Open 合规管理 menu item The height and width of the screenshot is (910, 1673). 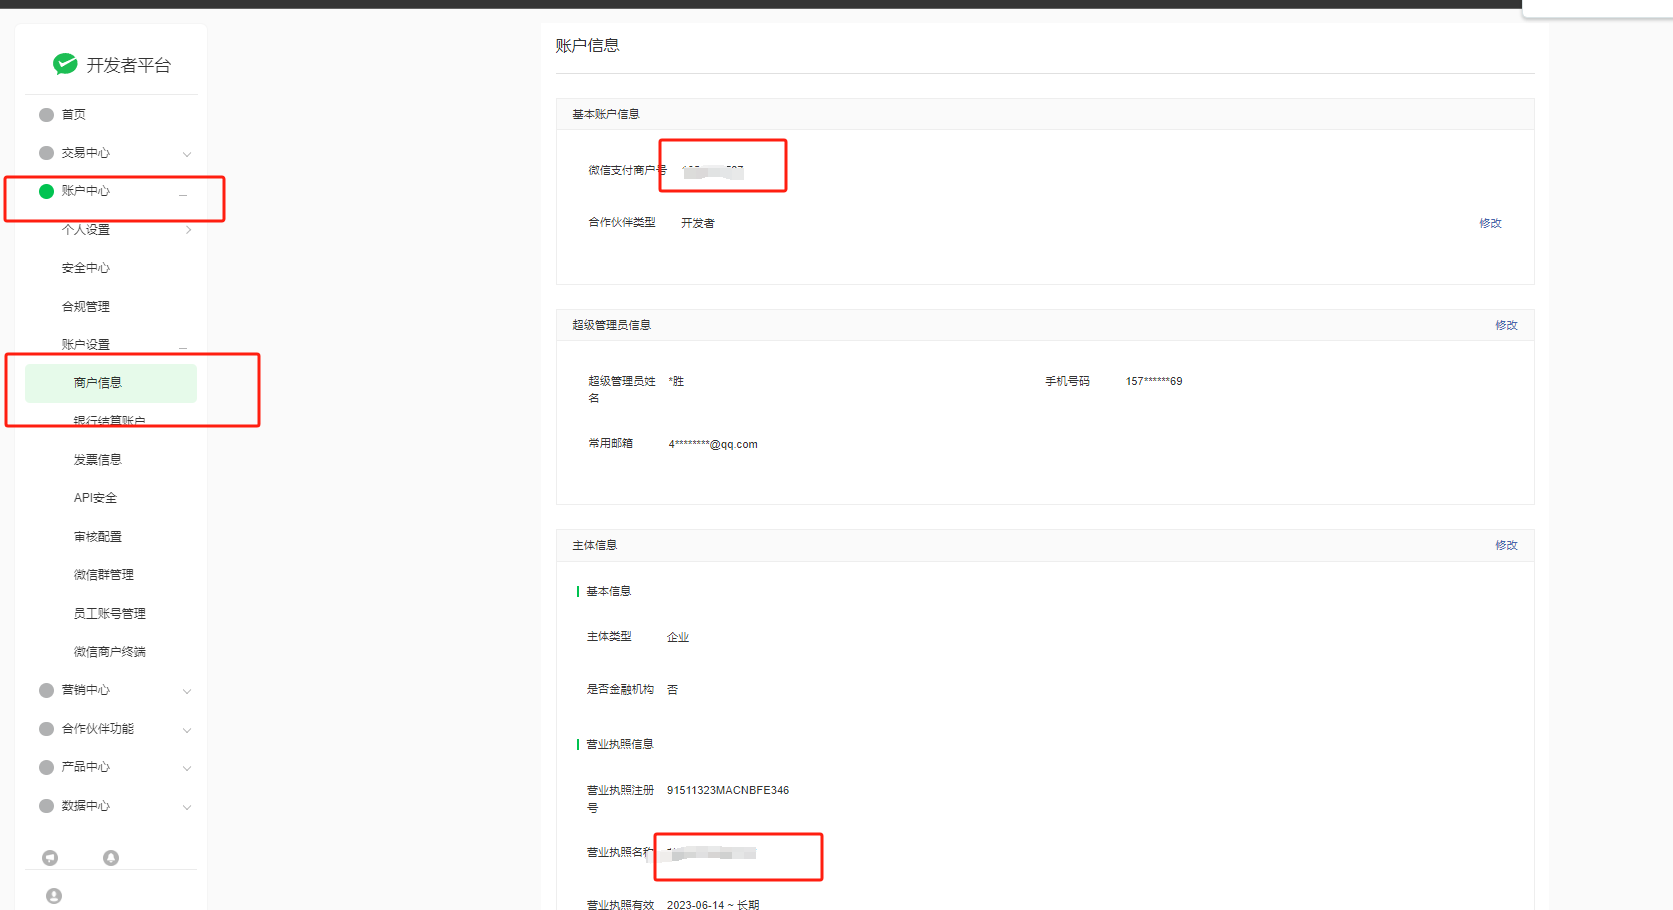point(86,307)
